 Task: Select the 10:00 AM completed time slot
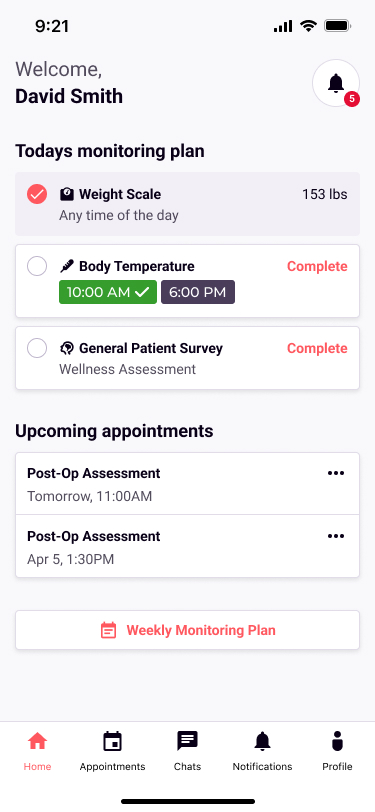pyautogui.click(x=108, y=292)
